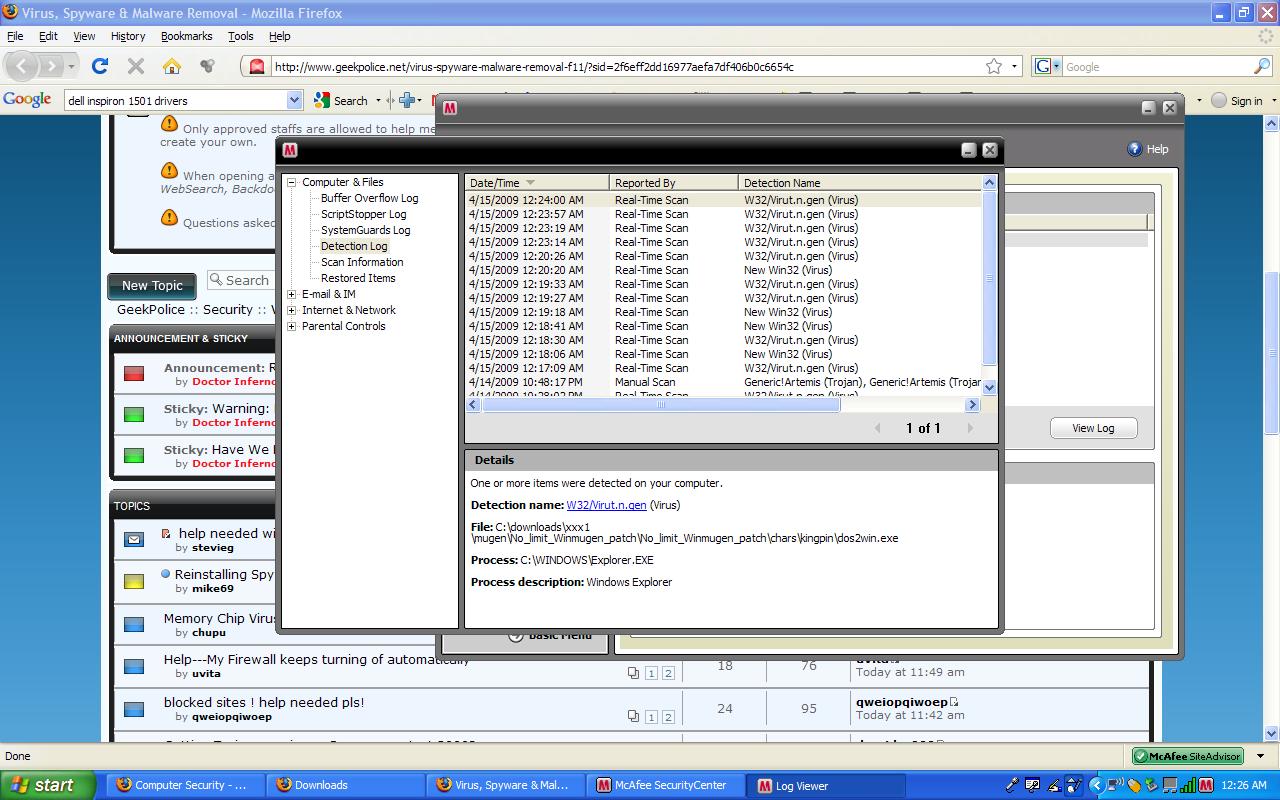Open the back/forward history dropdown arrow
The width and height of the screenshot is (1280, 800).
(72, 67)
